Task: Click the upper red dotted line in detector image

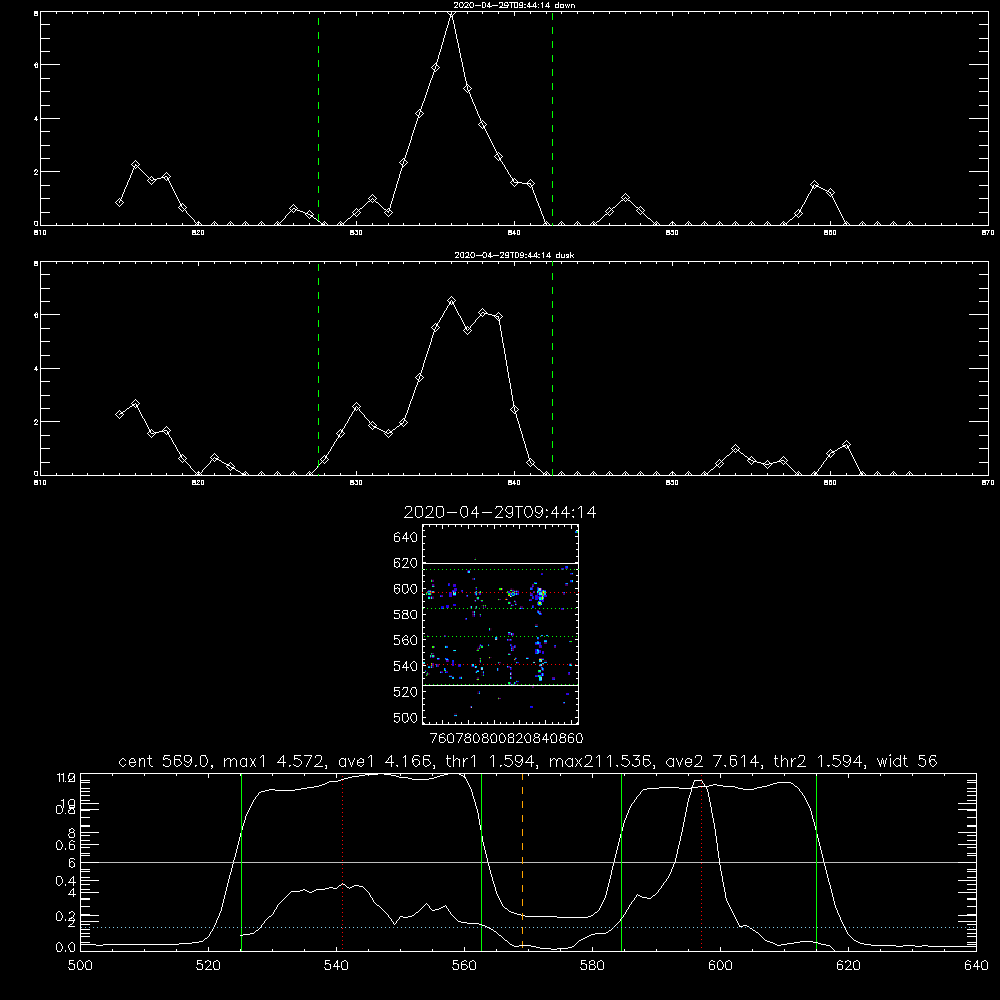Action: 500,592
